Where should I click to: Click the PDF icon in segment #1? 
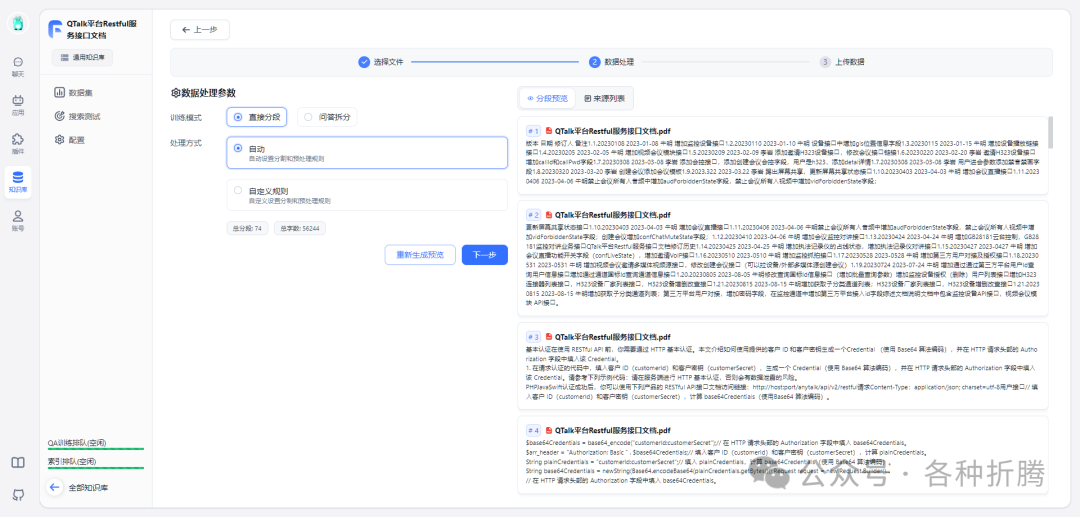click(x=549, y=130)
